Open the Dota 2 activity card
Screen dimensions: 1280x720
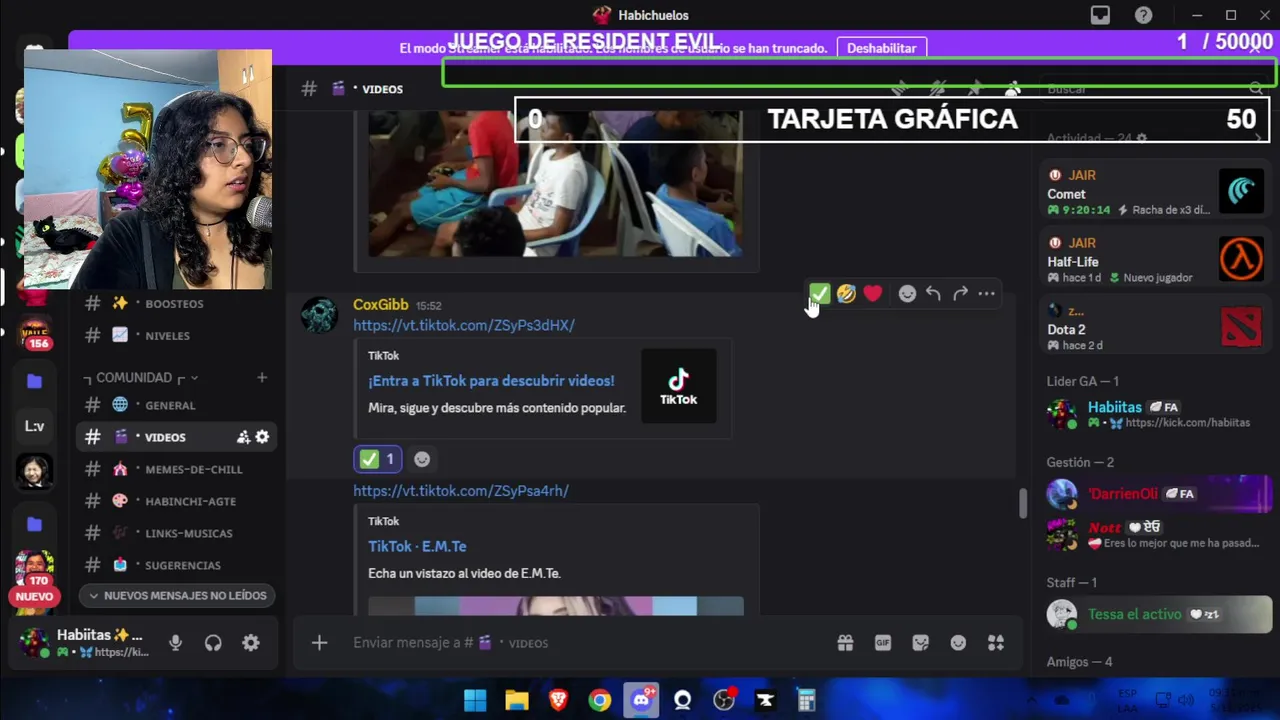point(1156,327)
